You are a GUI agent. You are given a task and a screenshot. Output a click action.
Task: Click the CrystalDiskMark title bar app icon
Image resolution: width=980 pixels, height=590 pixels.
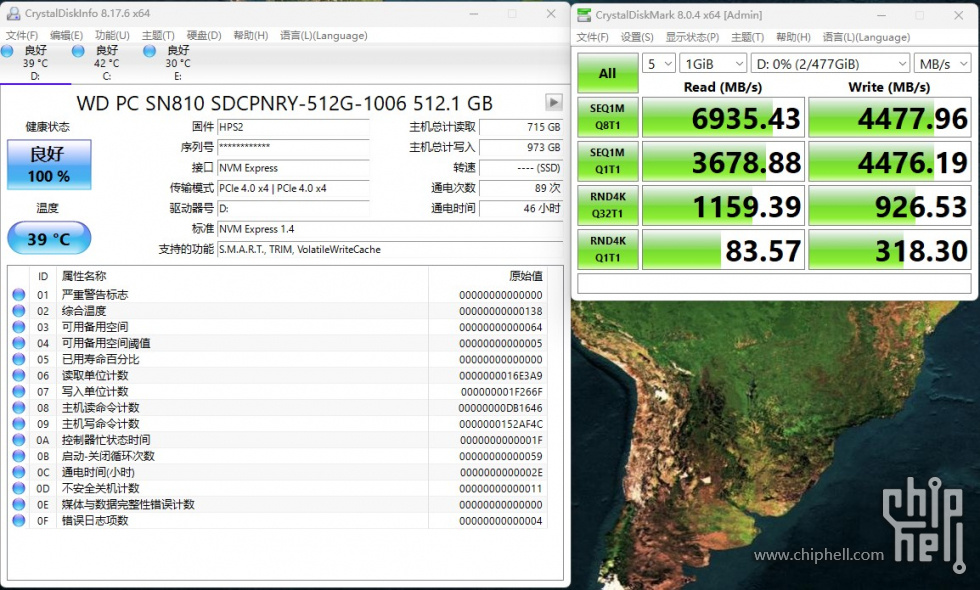point(584,15)
